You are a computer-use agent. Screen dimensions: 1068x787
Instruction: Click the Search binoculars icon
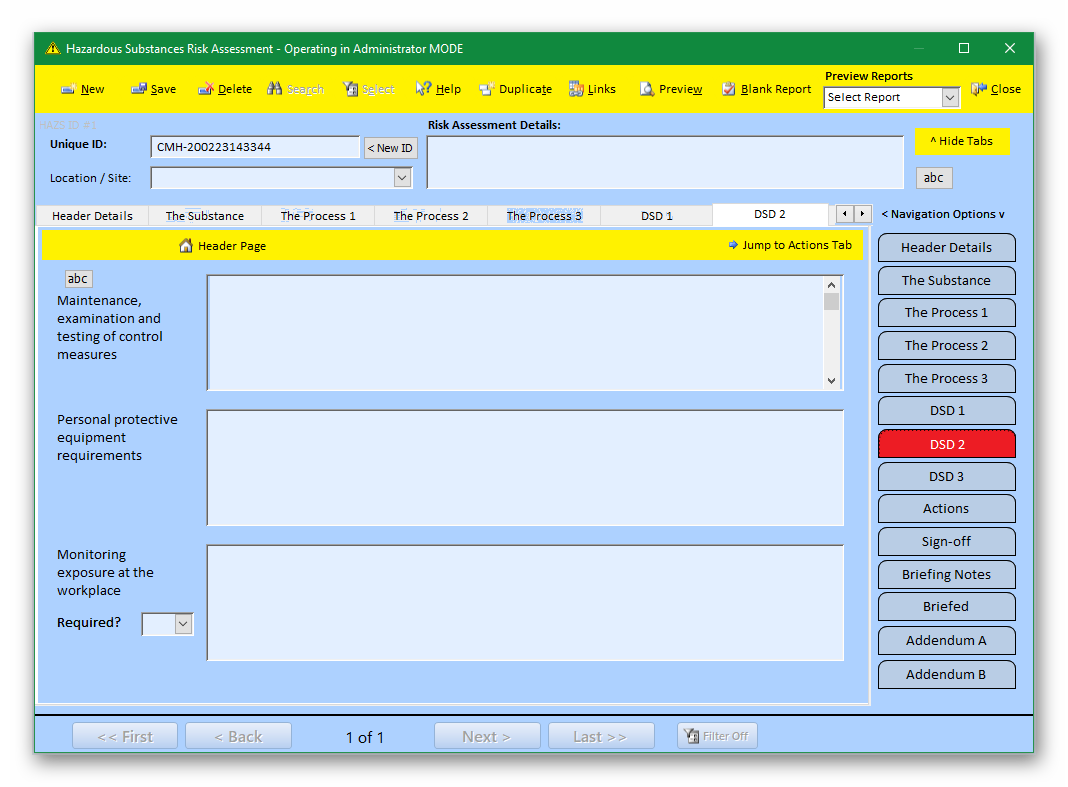(274, 89)
